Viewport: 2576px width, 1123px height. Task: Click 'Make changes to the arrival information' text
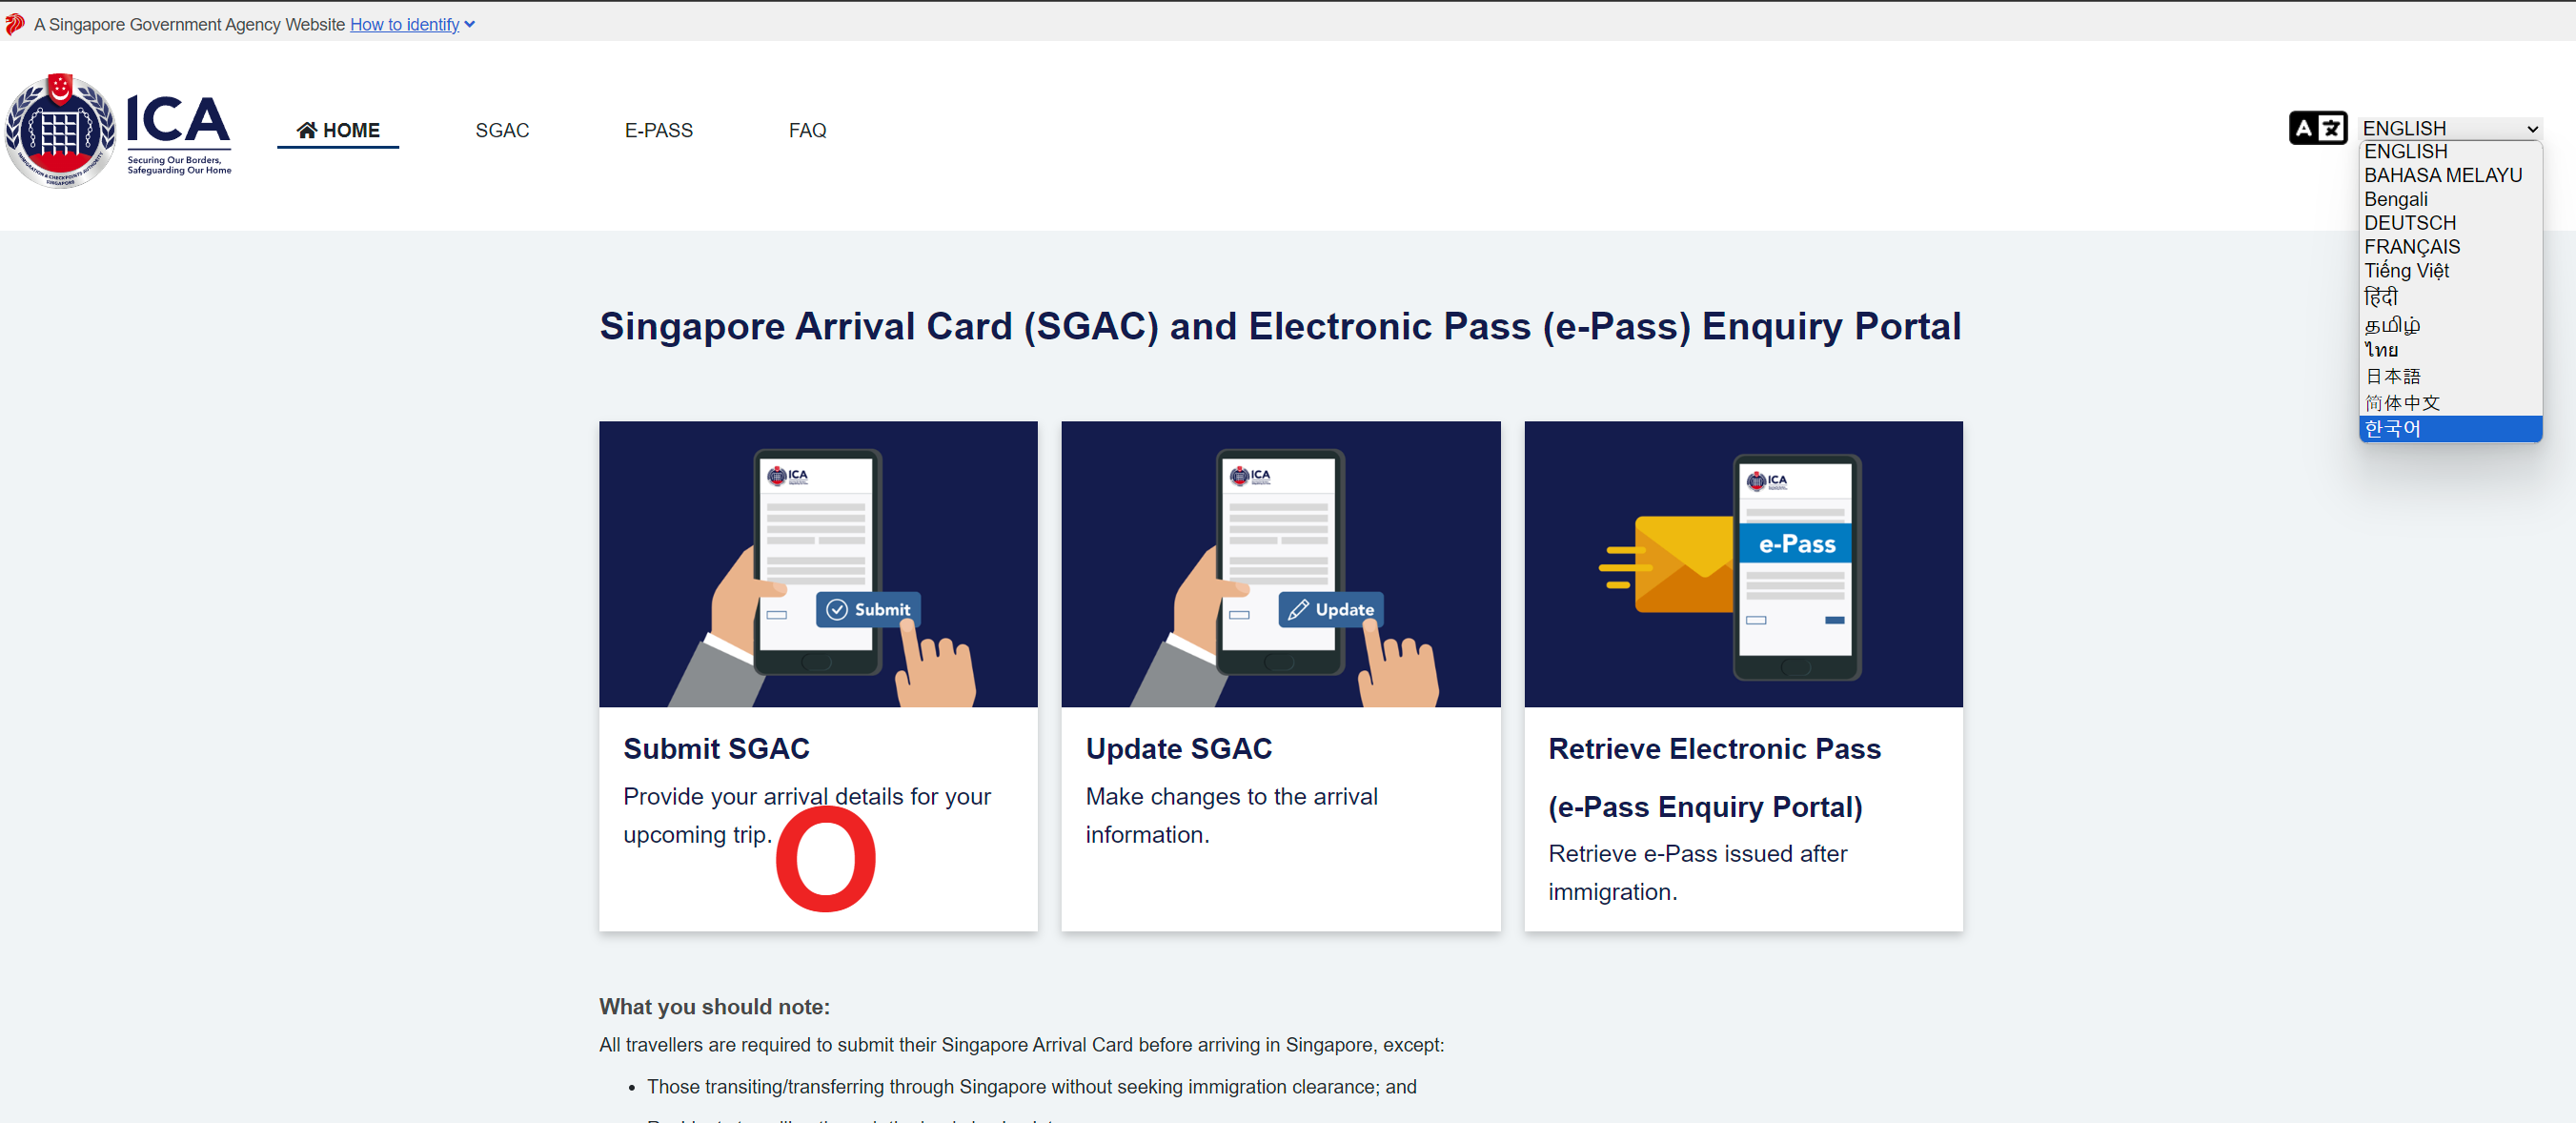pyautogui.click(x=1231, y=815)
